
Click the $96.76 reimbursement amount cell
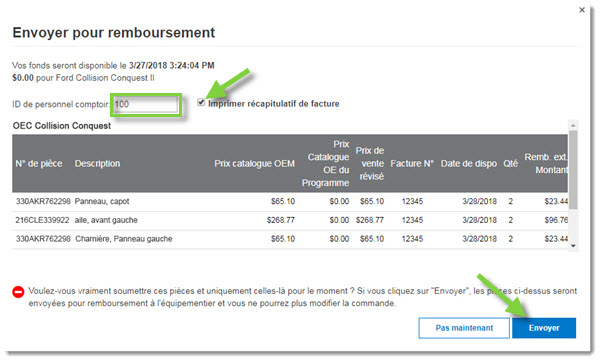pyautogui.click(x=556, y=220)
